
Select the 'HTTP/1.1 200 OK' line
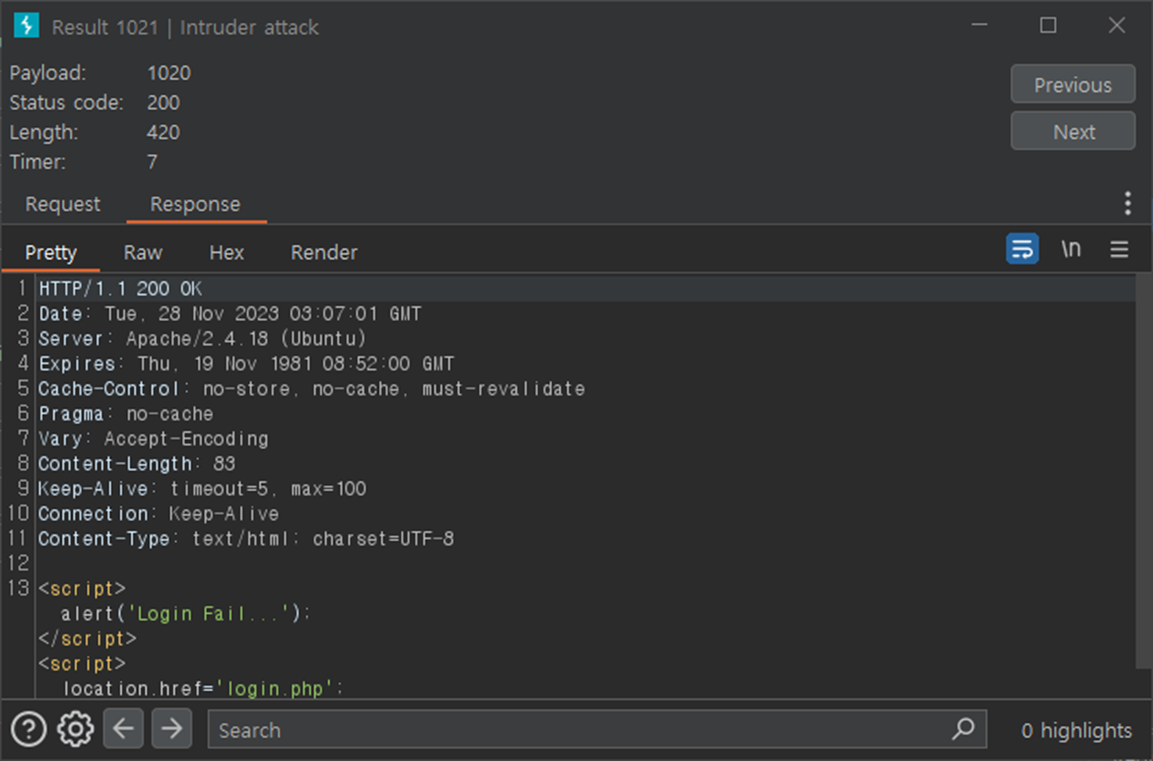click(121, 289)
